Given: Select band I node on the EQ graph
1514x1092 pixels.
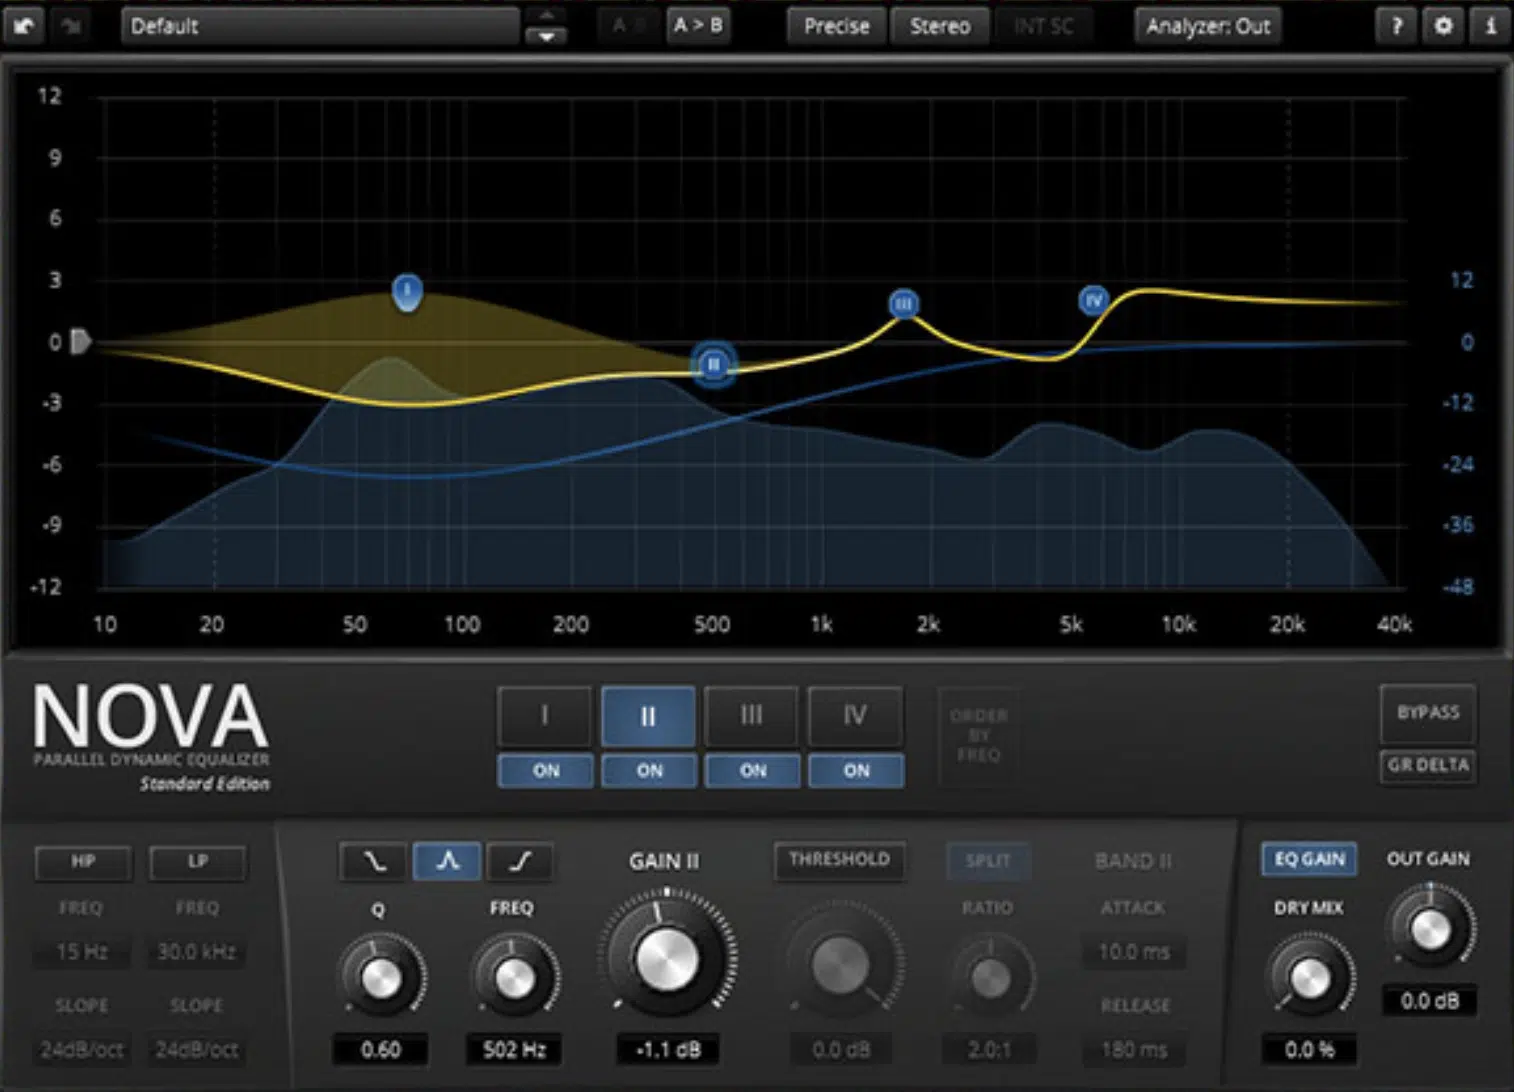Looking at the screenshot, I should click(407, 292).
